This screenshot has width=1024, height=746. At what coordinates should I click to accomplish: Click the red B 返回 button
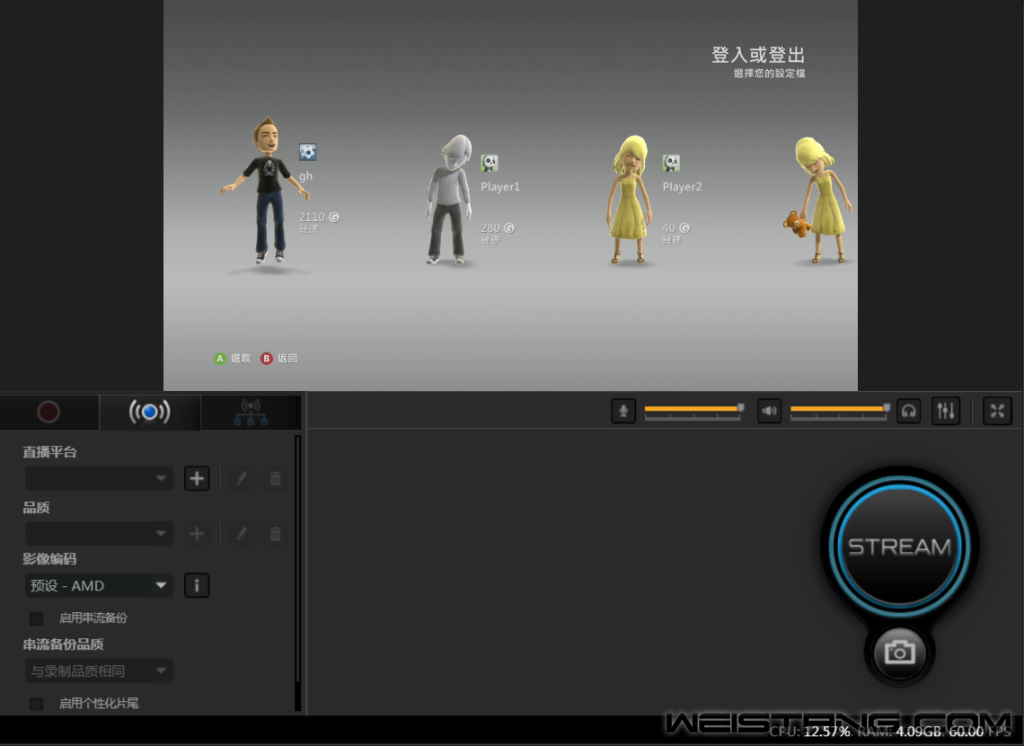point(279,358)
